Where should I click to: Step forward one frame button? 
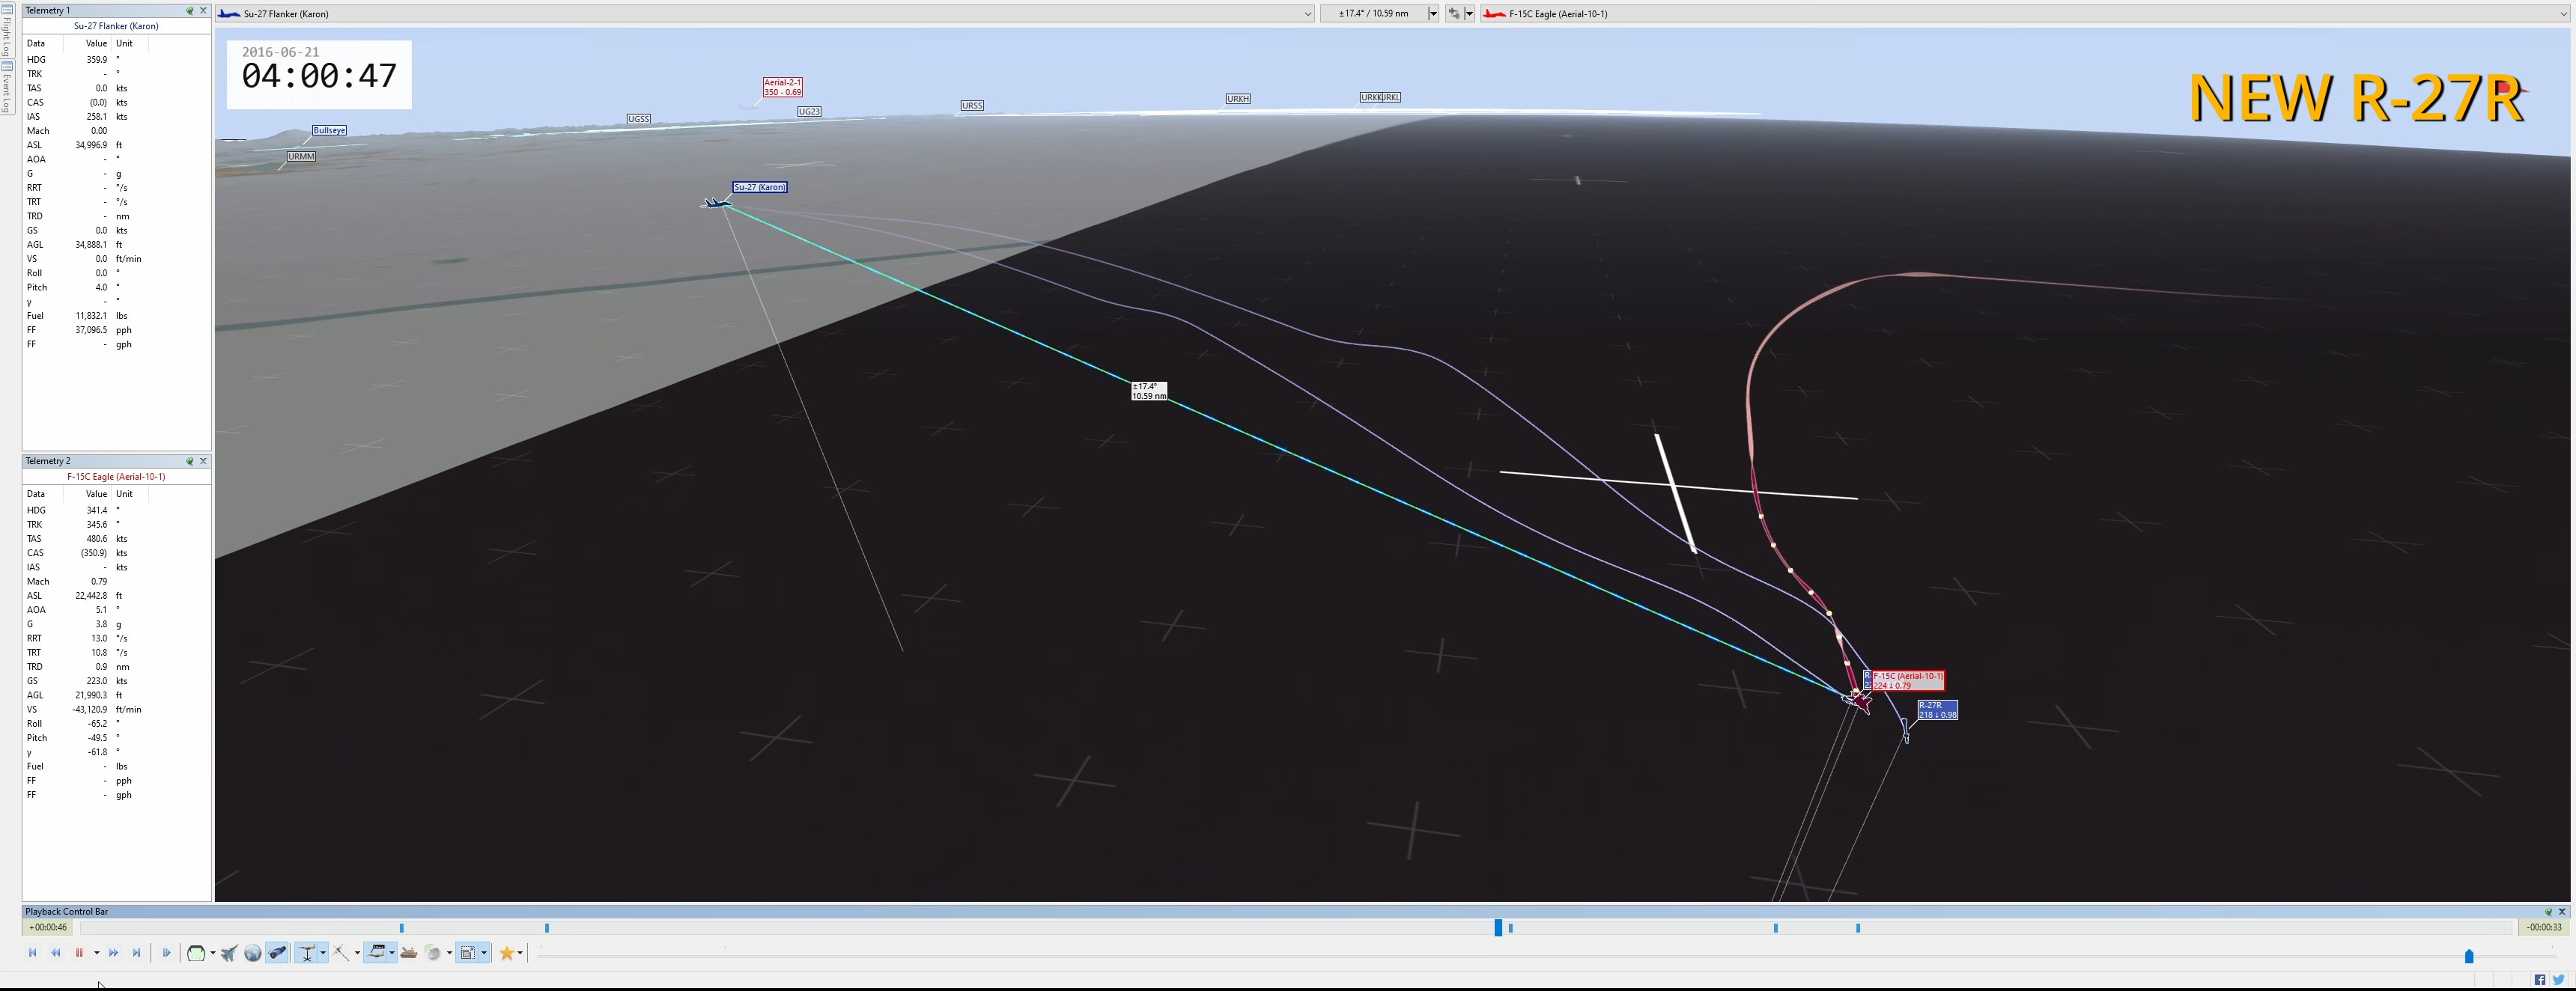pyautogui.click(x=166, y=953)
